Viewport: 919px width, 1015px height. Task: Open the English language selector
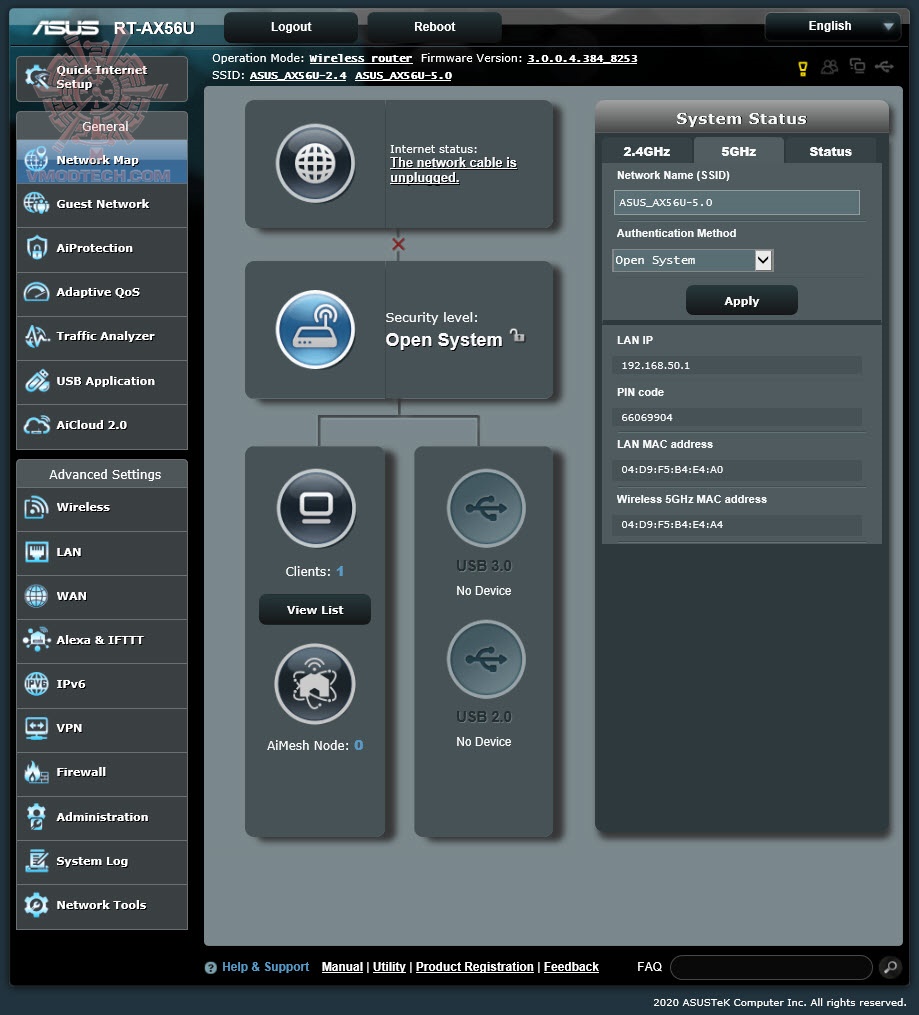click(x=833, y=27)
